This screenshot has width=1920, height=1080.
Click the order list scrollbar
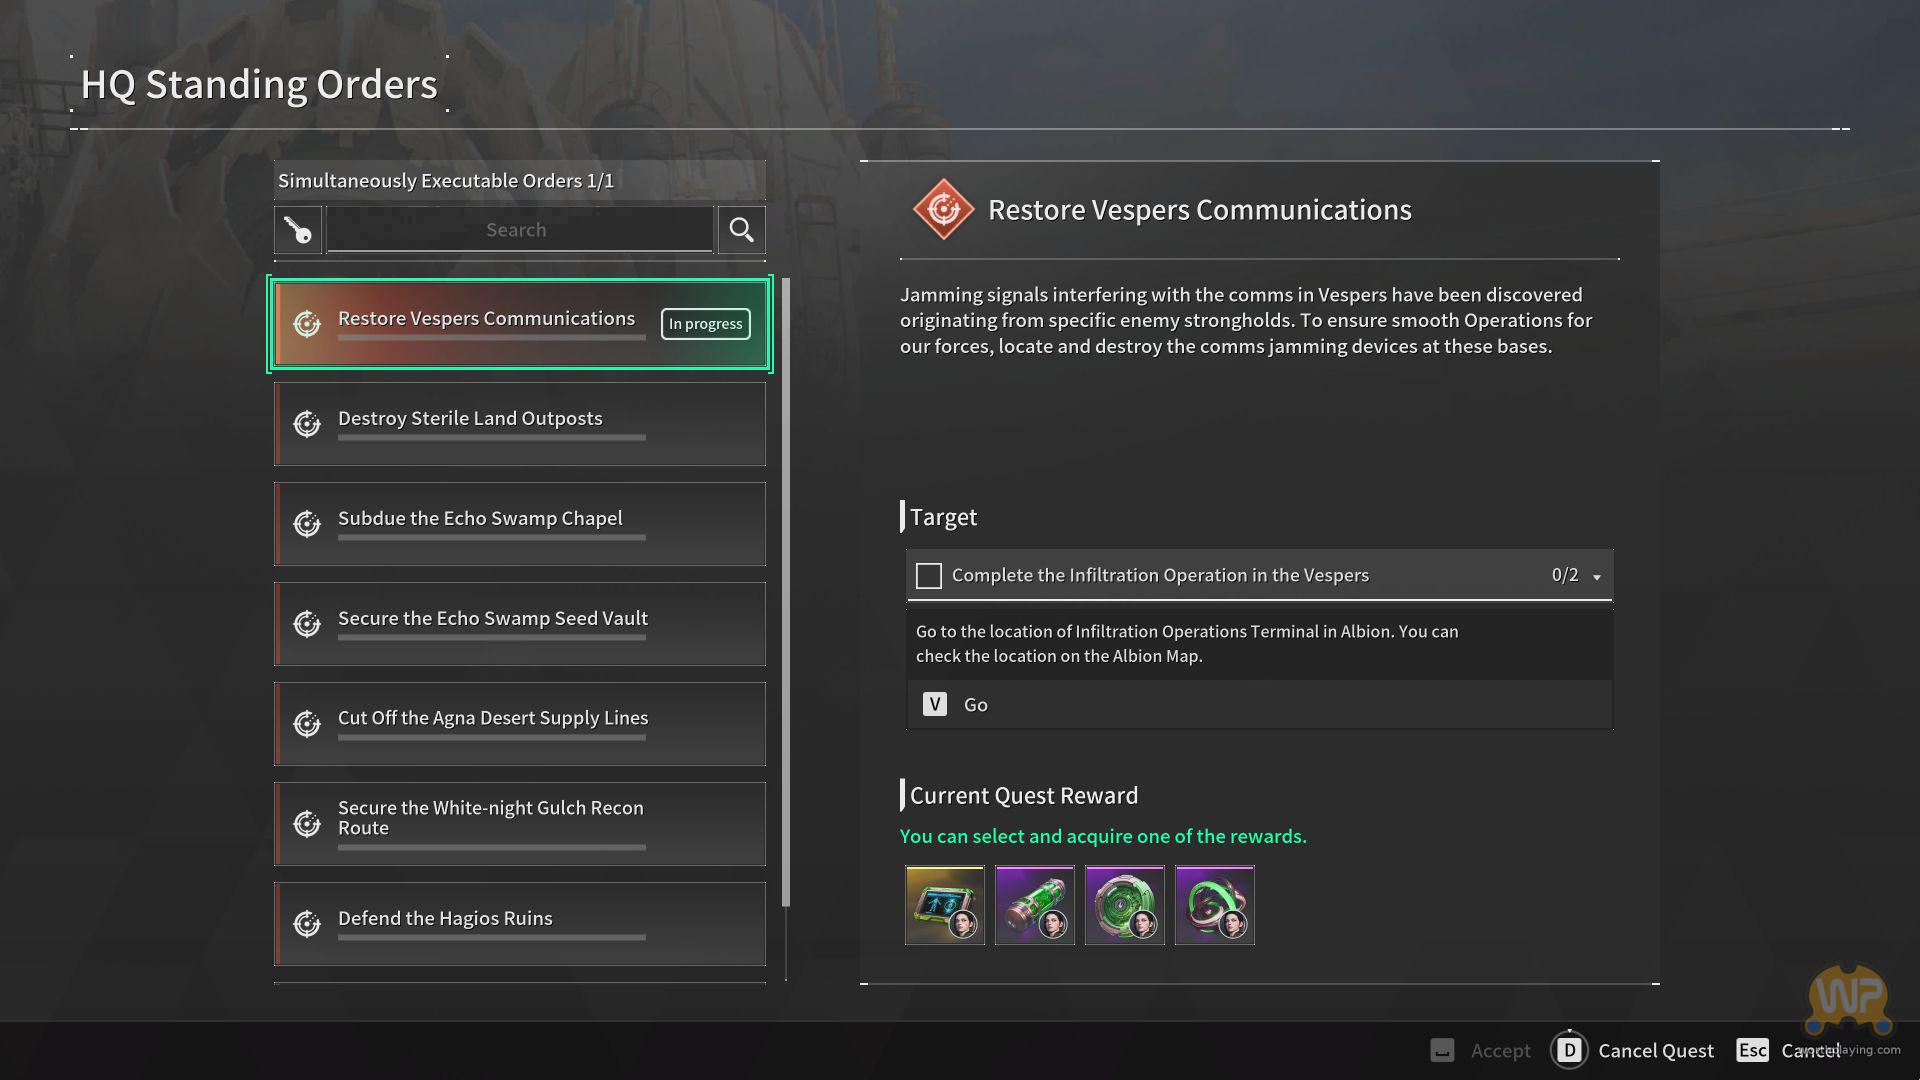click(786, 592)
